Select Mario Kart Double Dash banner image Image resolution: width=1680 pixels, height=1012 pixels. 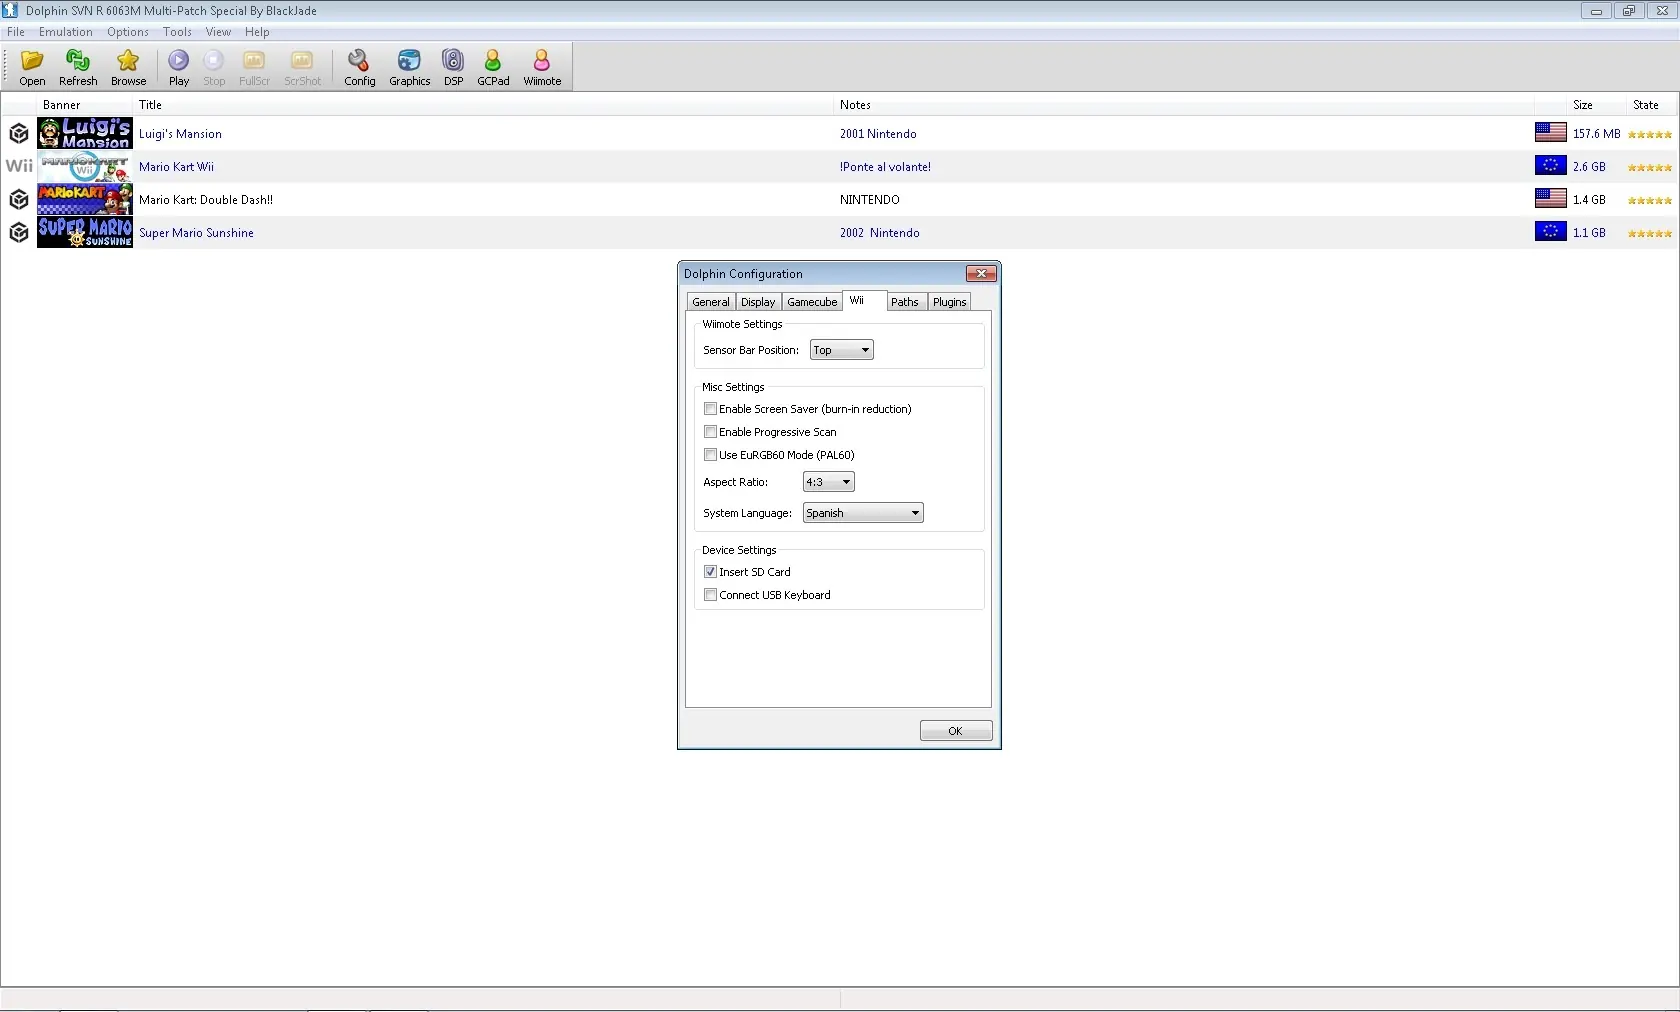click(x=85, y=199)
